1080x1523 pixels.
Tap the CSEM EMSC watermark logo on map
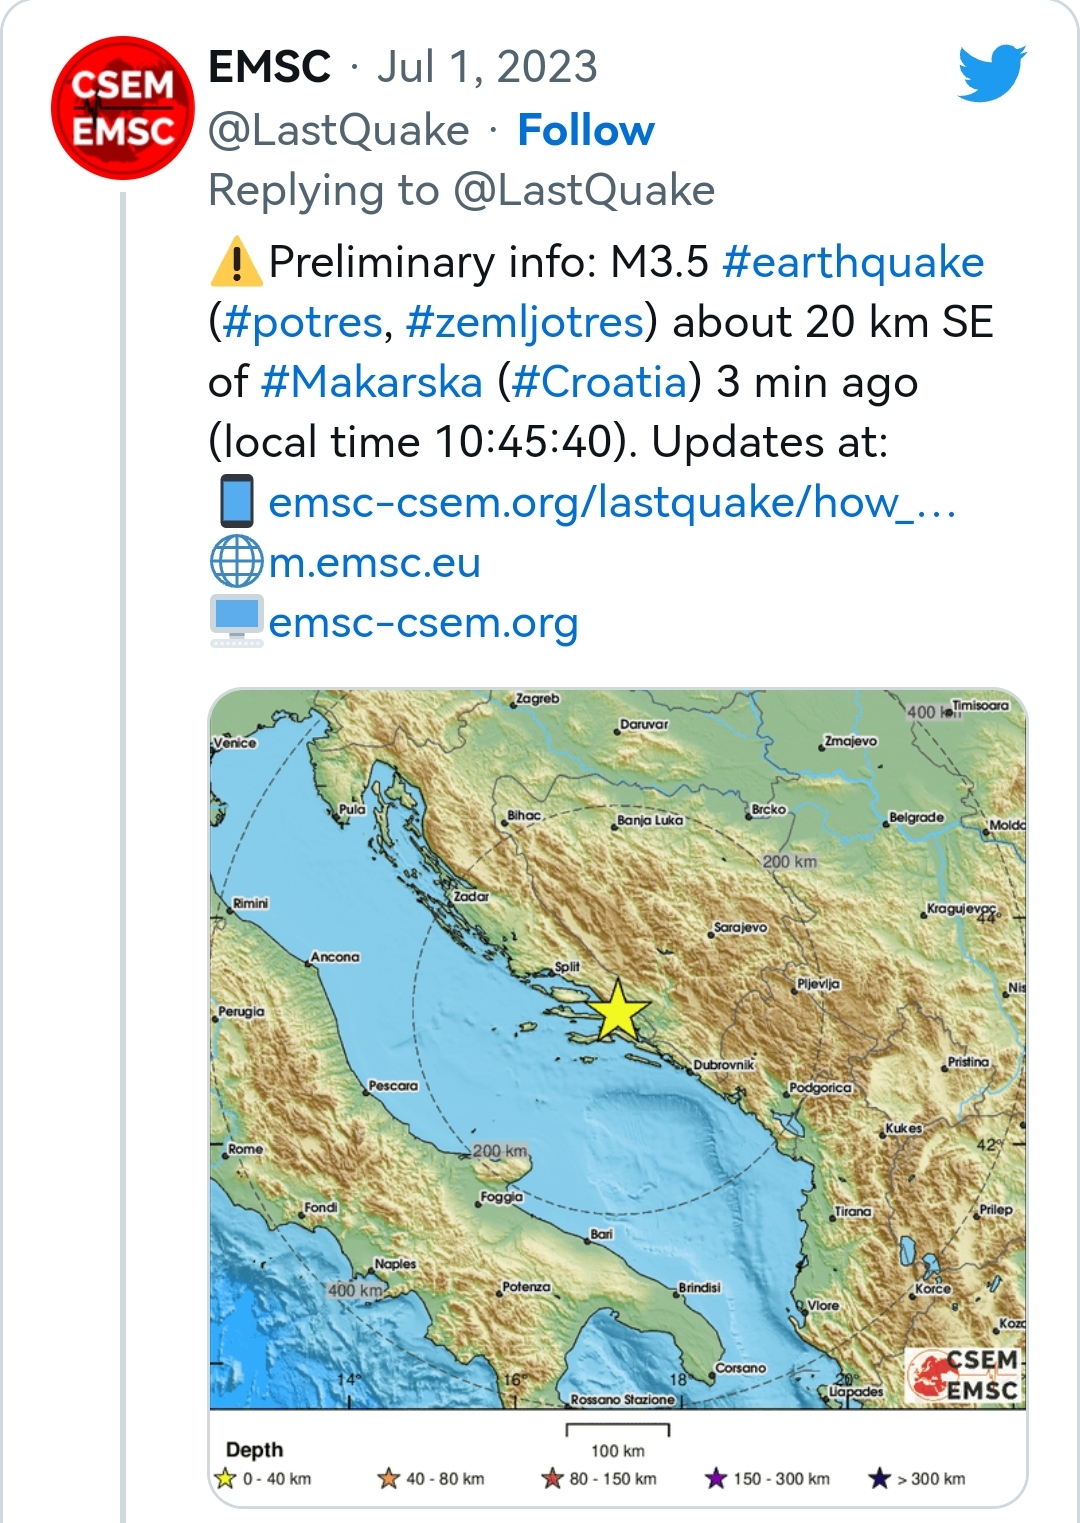point(964,1376)
